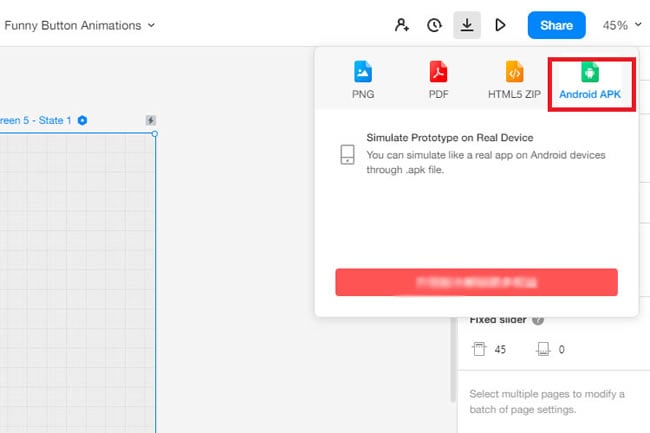Click the red download button in export panel
650x433 pixels.
pyautogui.click(x=476, y=282)
